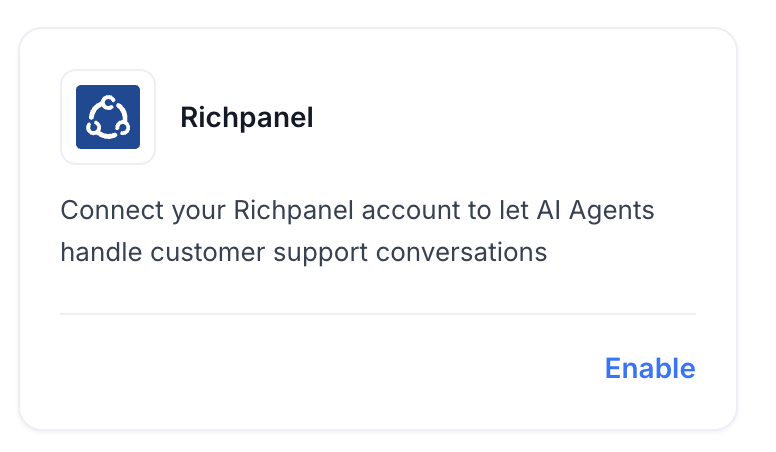Click 'AI Agents' in the description
Screen dimensions: 776x452
595,211
